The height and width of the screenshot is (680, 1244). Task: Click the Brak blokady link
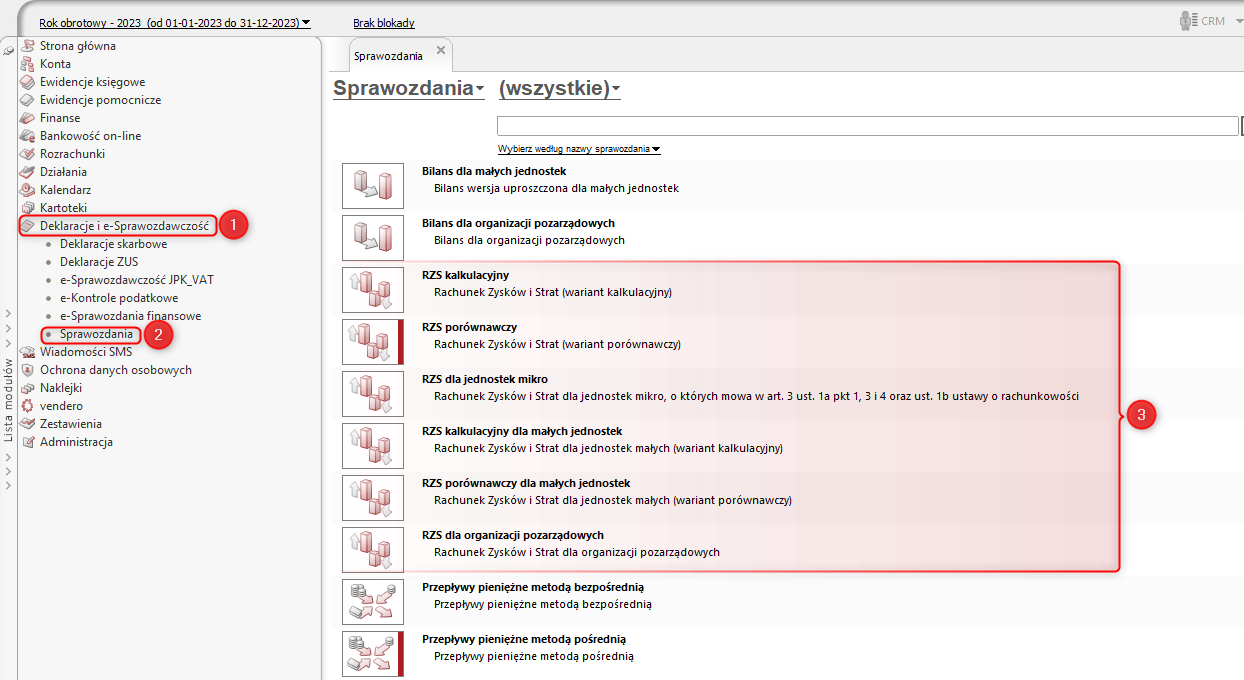(384, 22)
